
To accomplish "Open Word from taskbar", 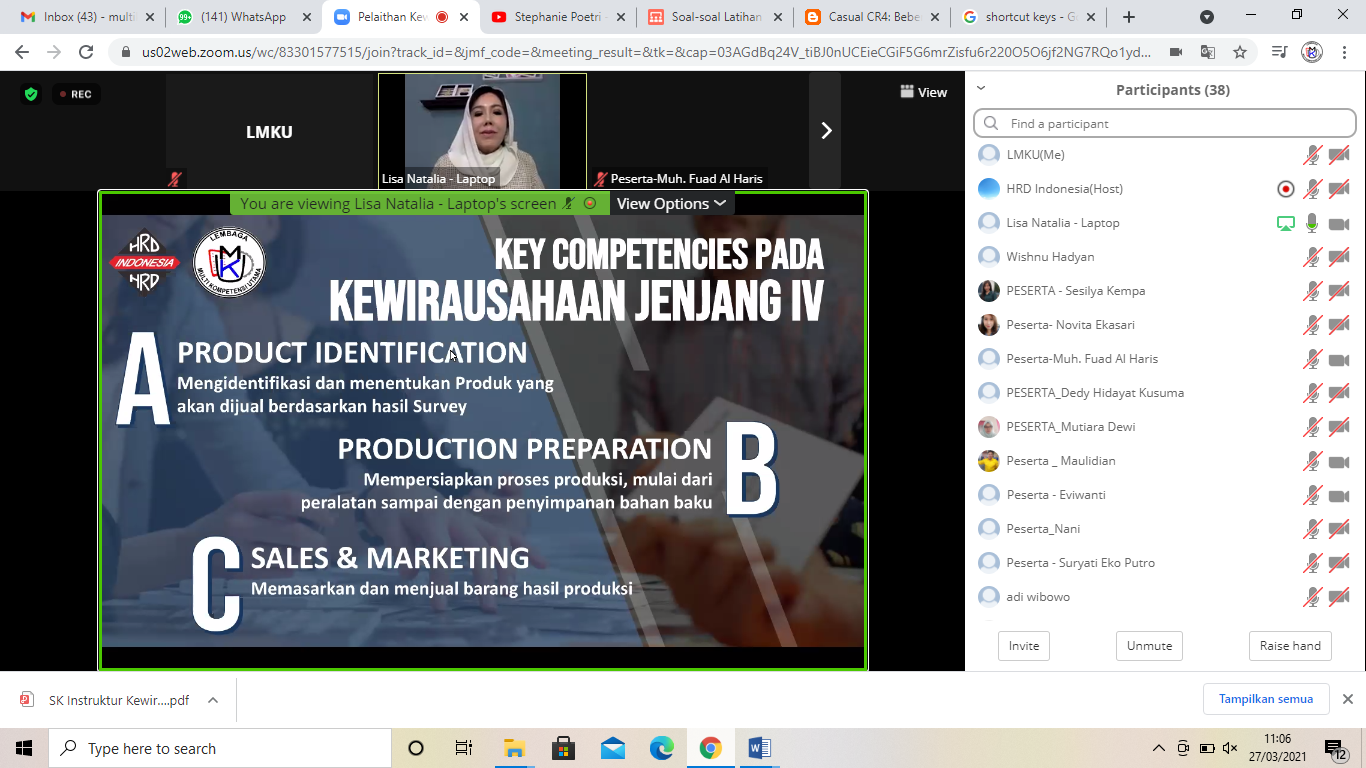I will [x=759, y=748].
